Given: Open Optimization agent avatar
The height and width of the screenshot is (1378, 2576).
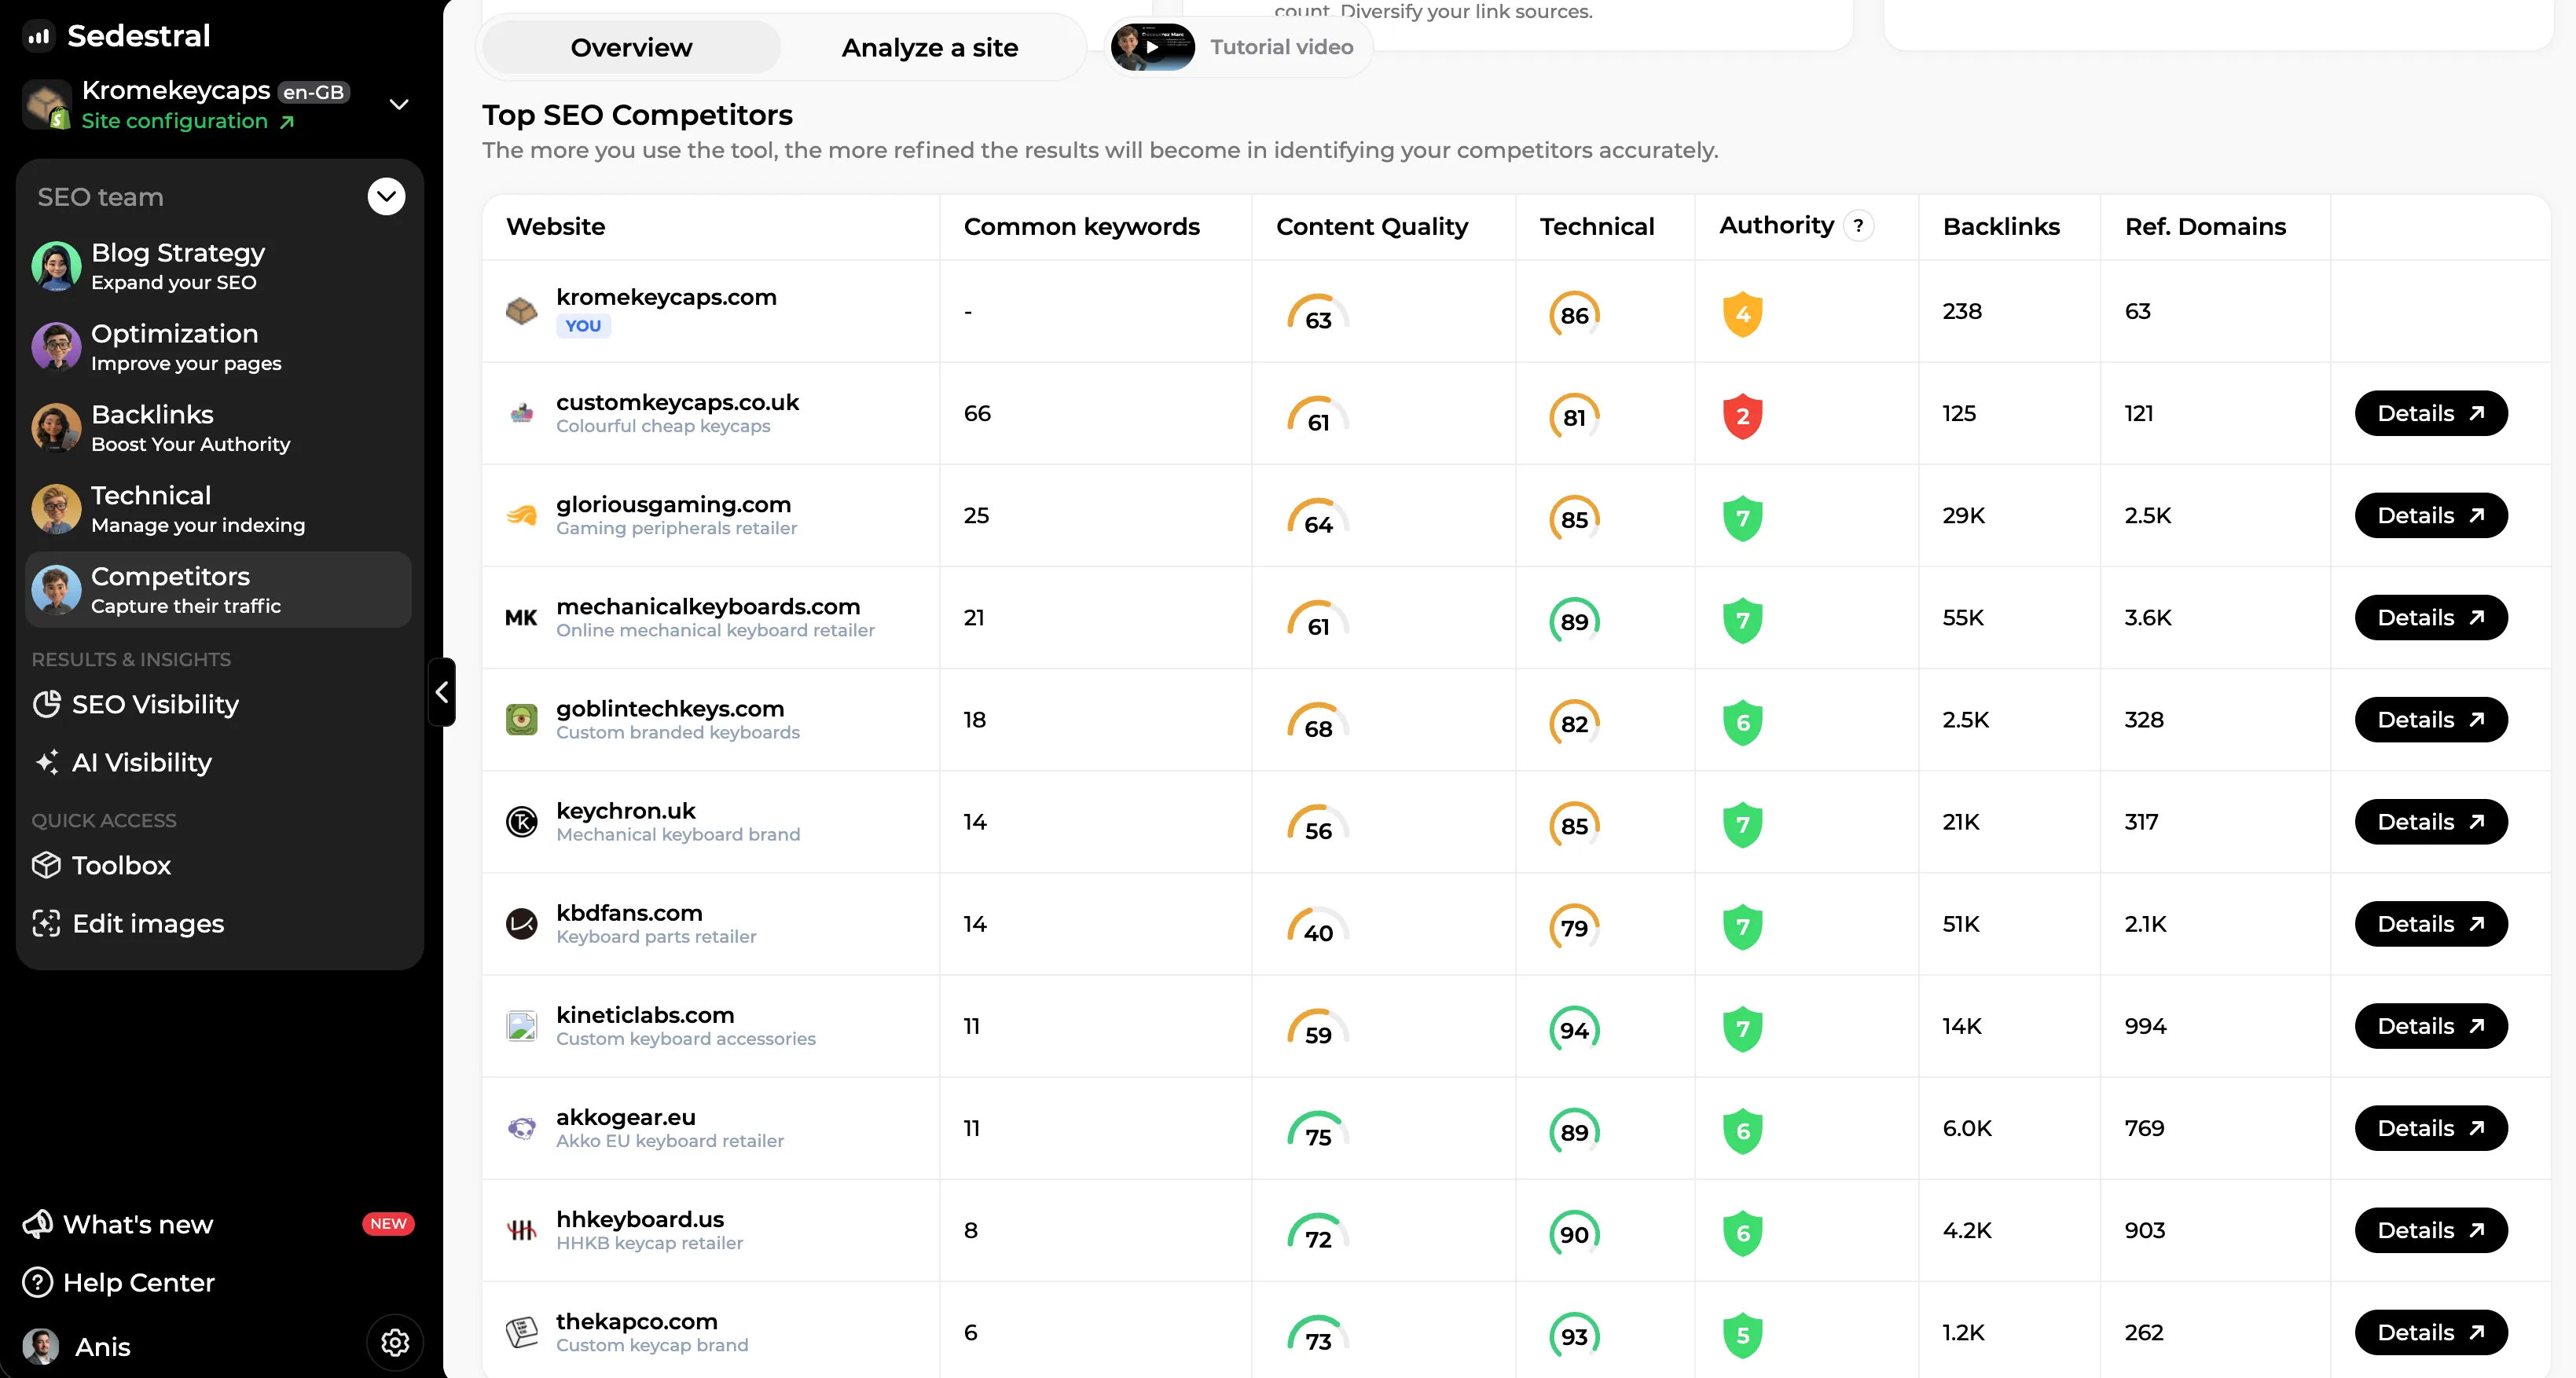Looking at the screenshot, I should point(56,347).
